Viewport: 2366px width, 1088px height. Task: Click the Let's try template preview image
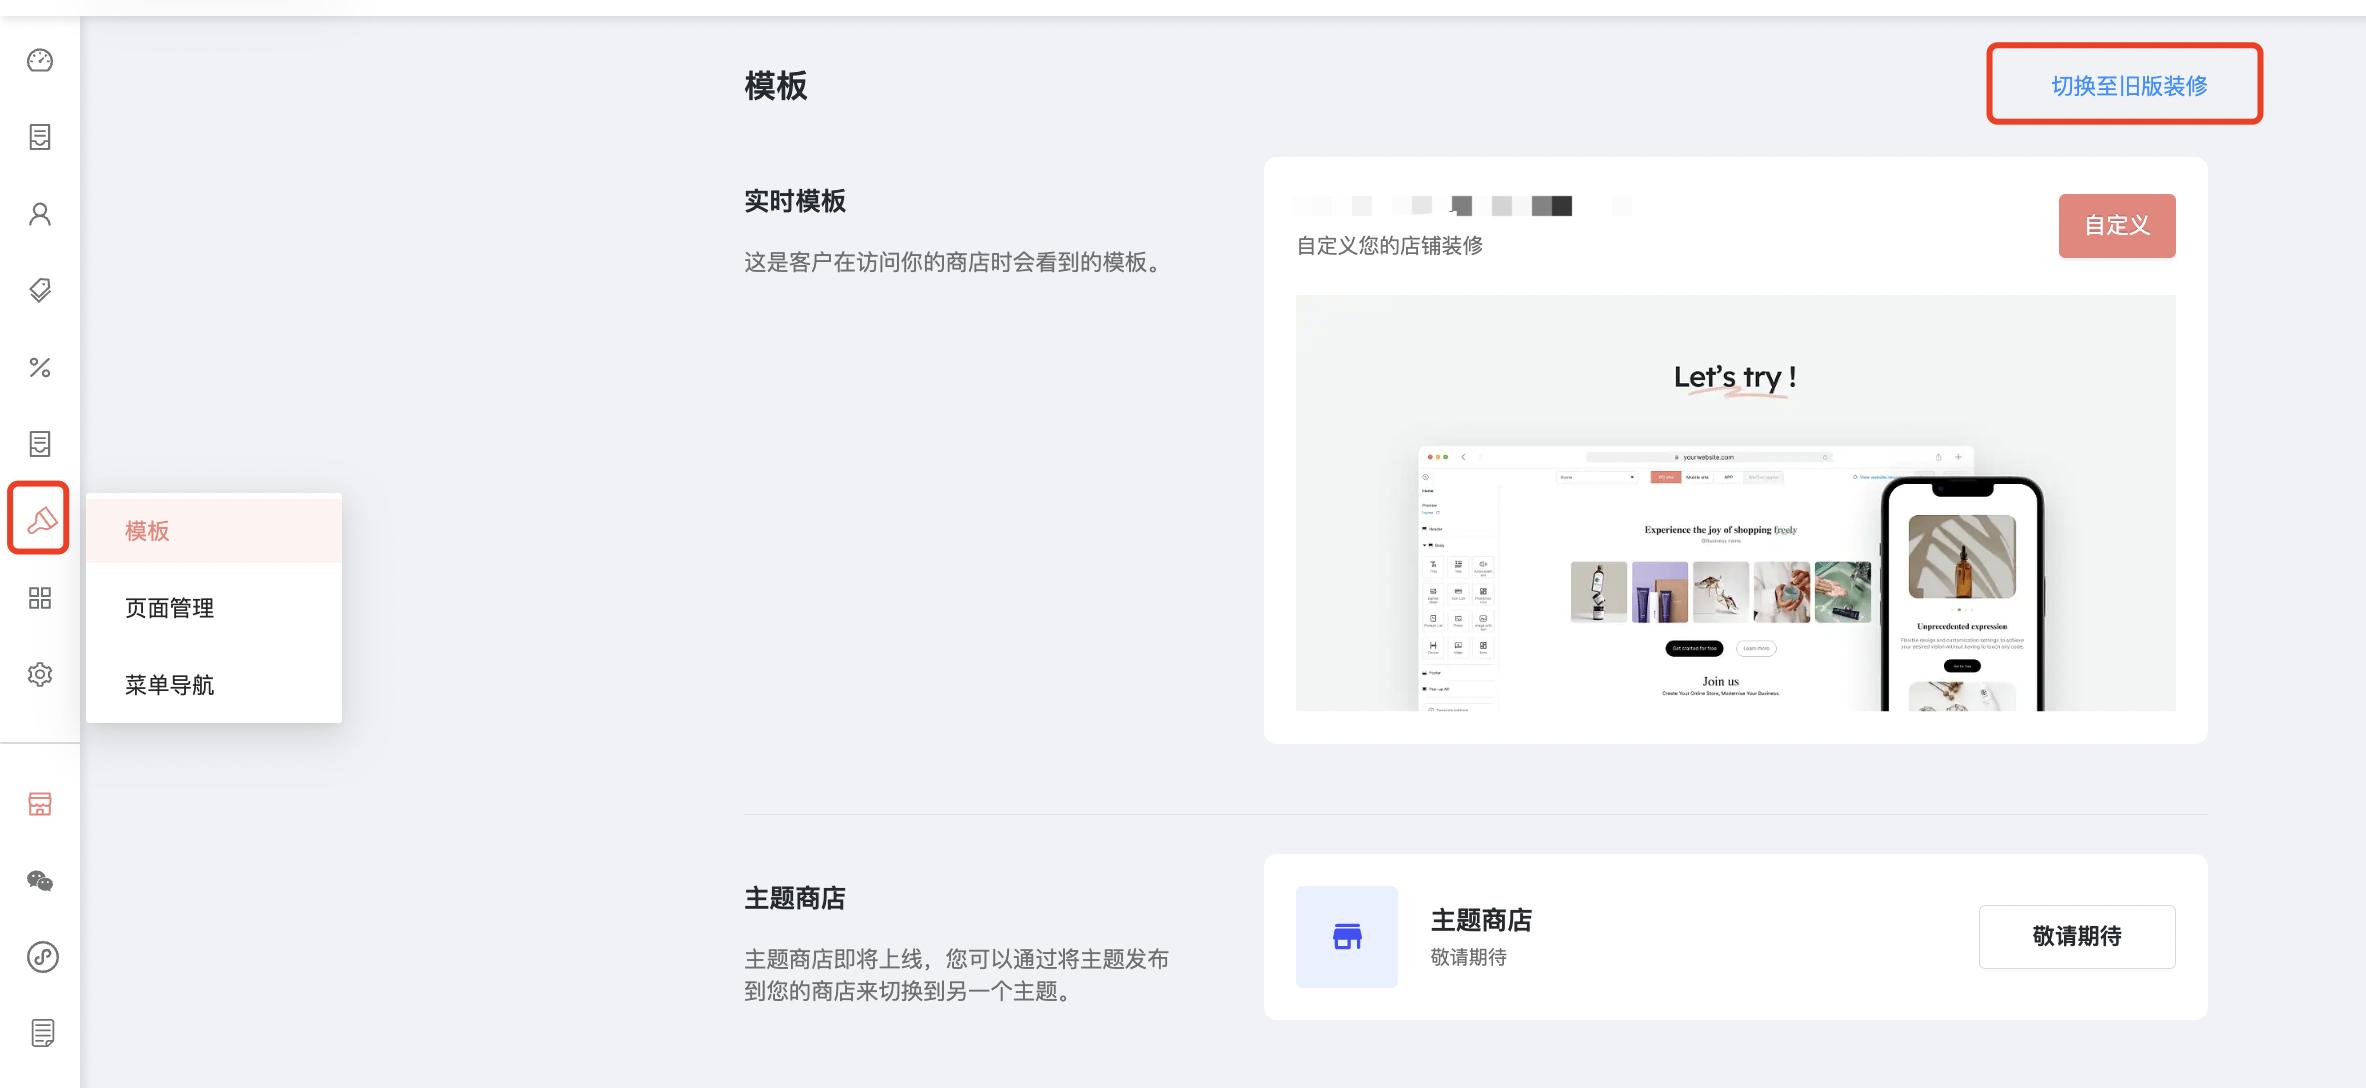[1735, 503]
